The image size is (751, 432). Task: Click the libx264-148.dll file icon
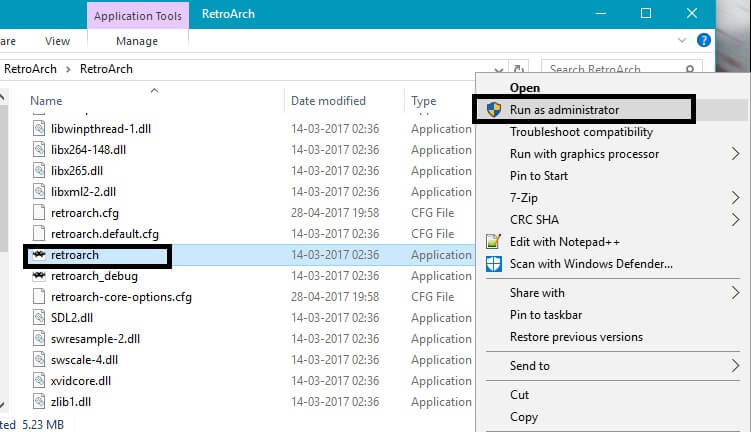click(39, 149)
